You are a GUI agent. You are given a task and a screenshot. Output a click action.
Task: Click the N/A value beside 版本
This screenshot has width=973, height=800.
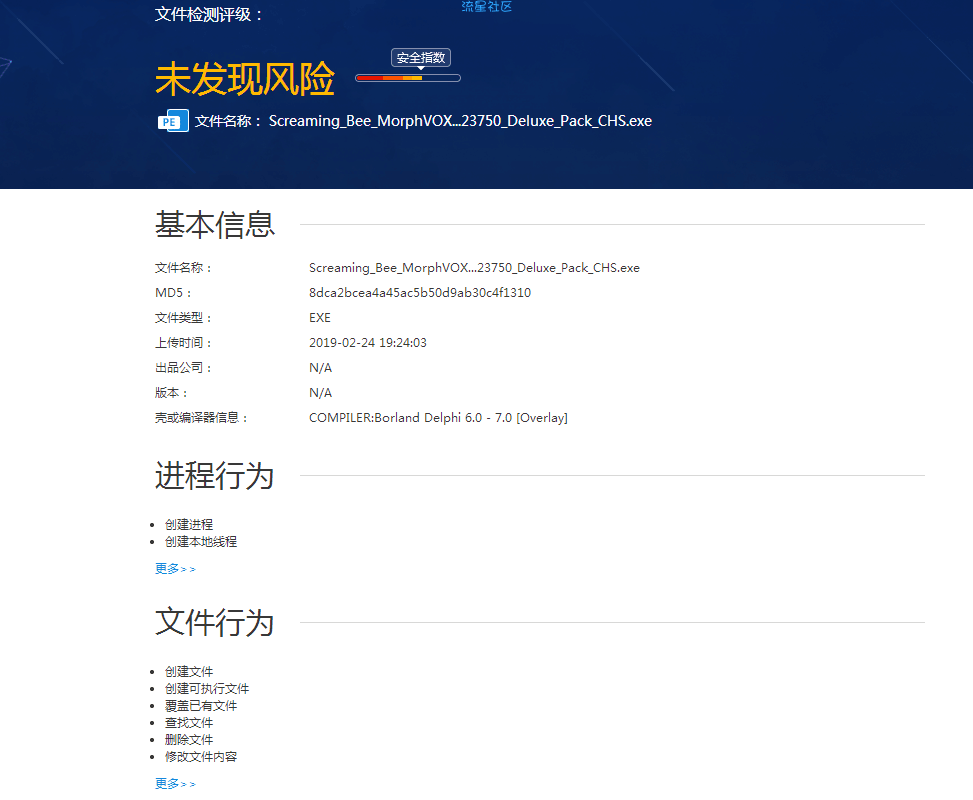click(320, 393)
